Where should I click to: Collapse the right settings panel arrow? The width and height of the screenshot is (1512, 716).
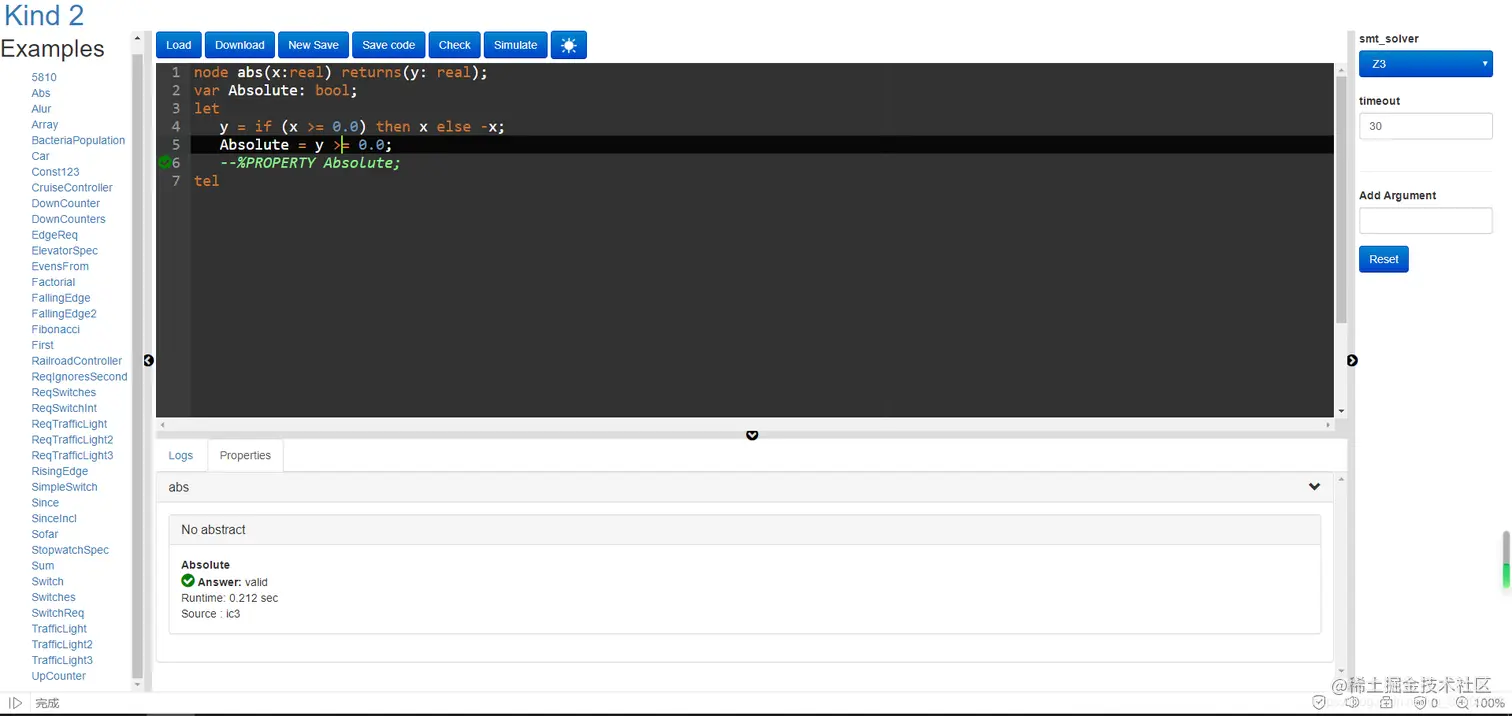pyautogui.click(x=1352, y=360)
